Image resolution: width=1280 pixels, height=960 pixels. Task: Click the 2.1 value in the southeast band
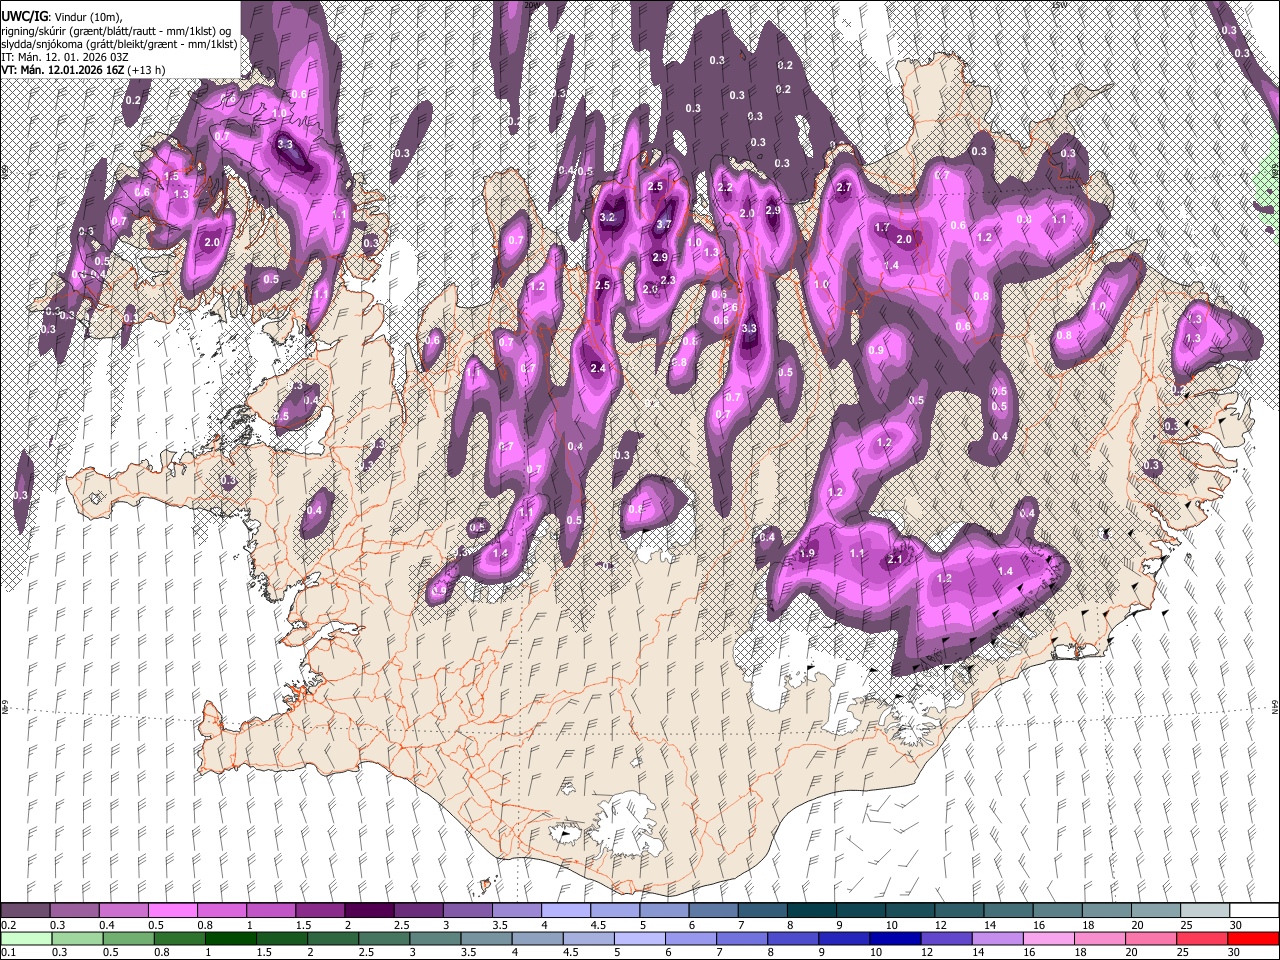pyautogui.click(x=895, y=560)
